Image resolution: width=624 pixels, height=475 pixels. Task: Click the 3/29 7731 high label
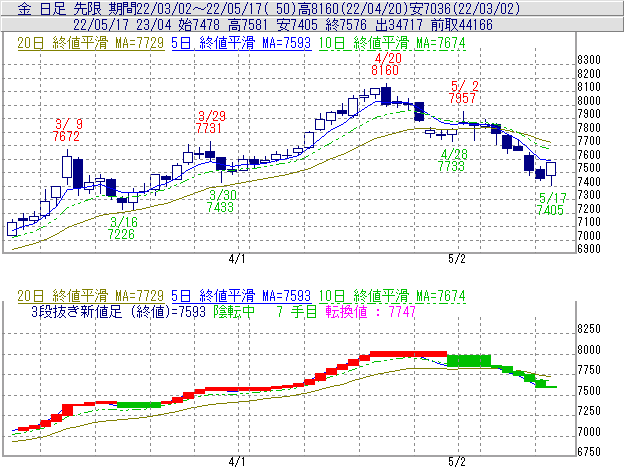point(210,122)
